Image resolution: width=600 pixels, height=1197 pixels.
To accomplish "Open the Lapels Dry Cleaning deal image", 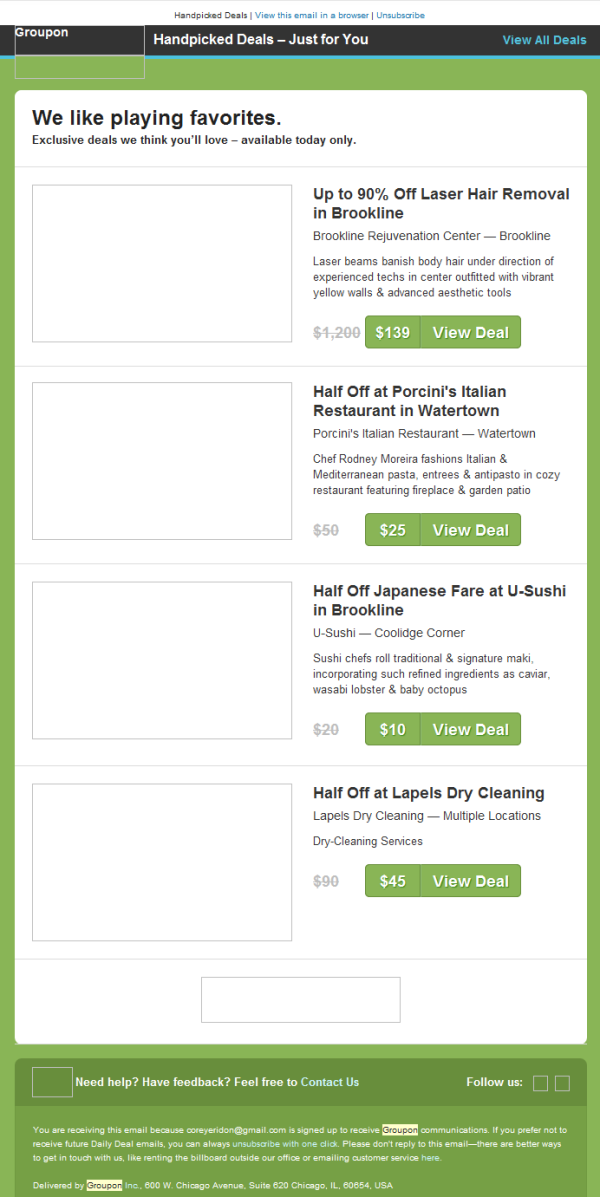I will pos(162,862).
